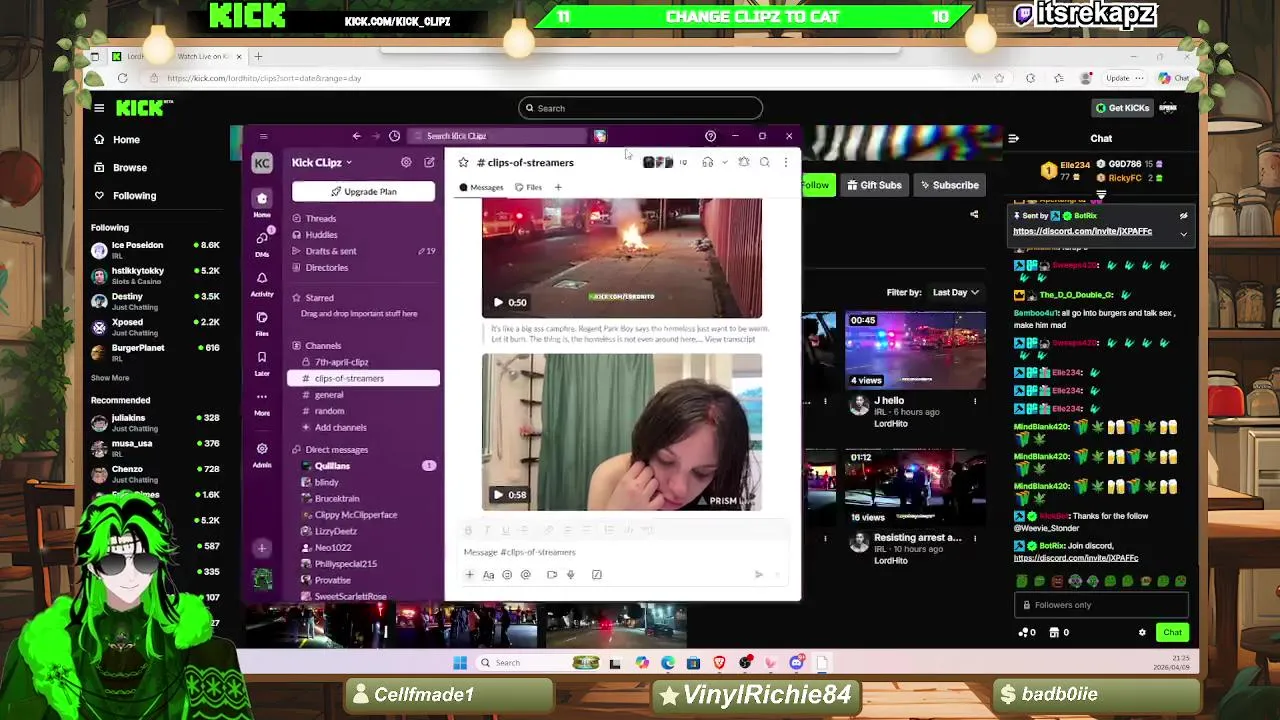Screen dimensions: 1280x720
Task: Open huddle options arrow beside headphones
Action: pos(724,162)
